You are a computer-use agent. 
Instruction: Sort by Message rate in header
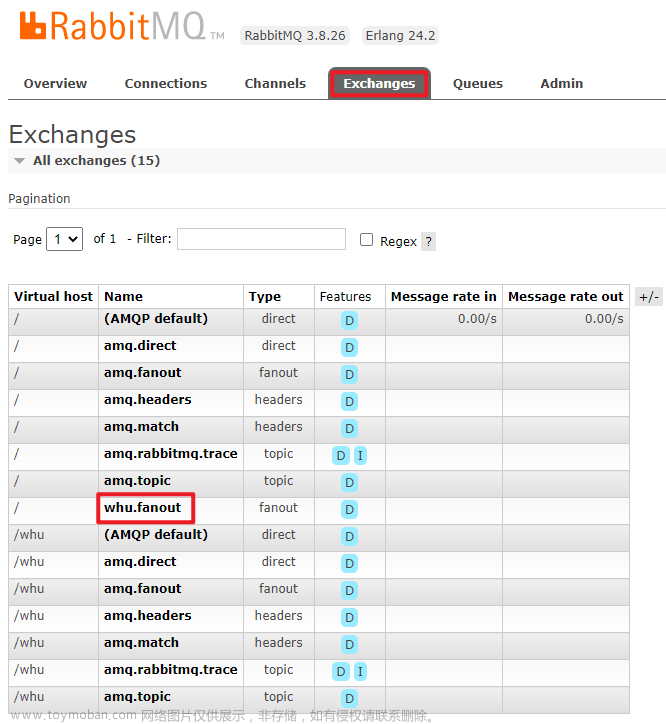pyautogui.click(x=443, y=296)
